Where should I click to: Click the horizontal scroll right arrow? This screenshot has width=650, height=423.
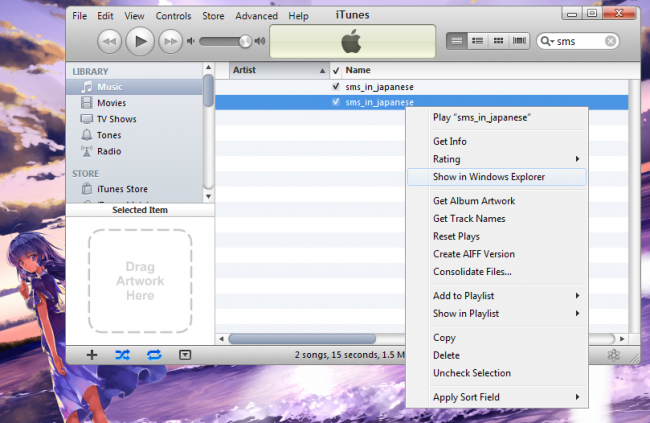pyautogui.click(x=622, y=339)
